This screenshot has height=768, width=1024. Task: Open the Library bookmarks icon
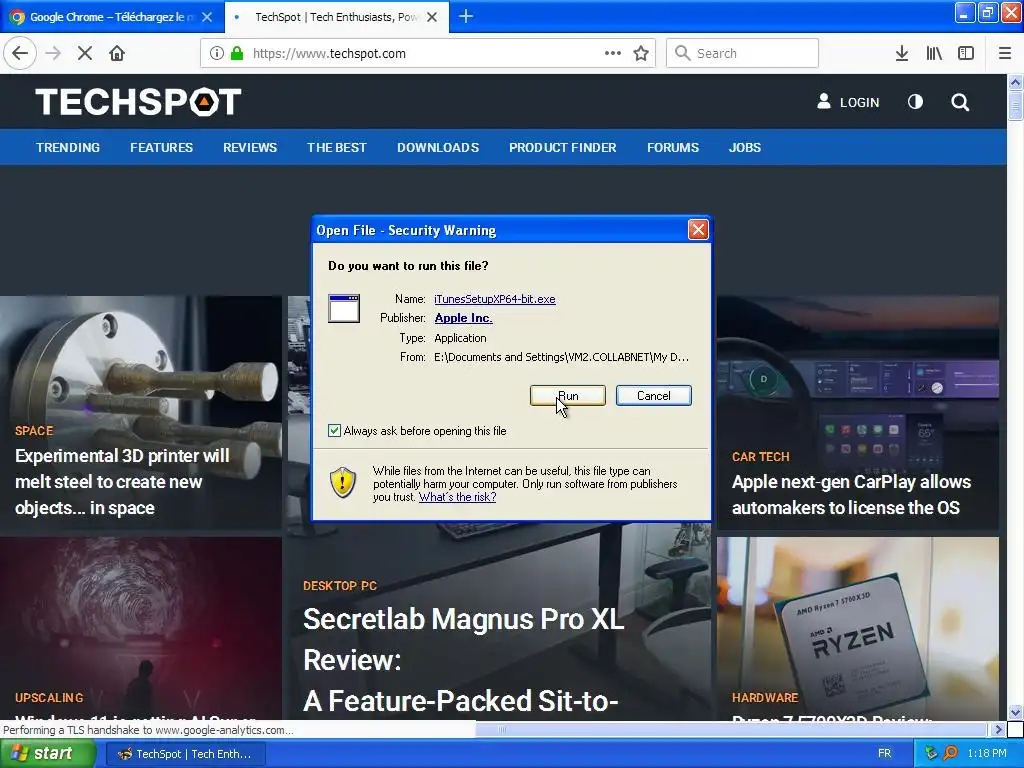(x=934, y=54)
